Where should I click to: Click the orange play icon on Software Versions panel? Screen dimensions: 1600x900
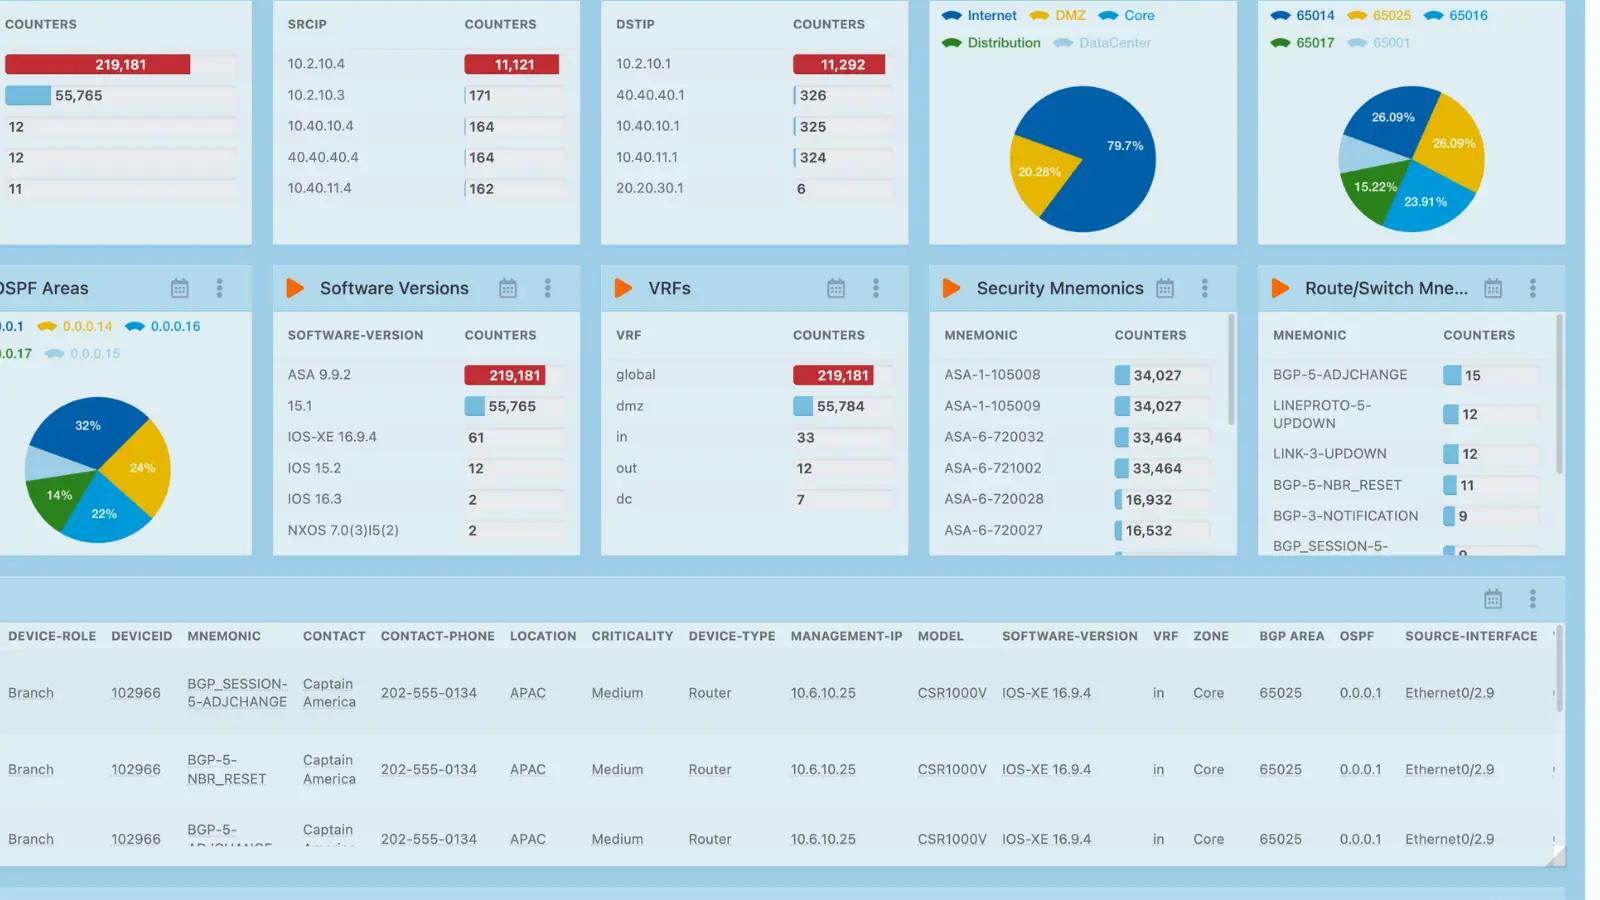pos(294,288)
